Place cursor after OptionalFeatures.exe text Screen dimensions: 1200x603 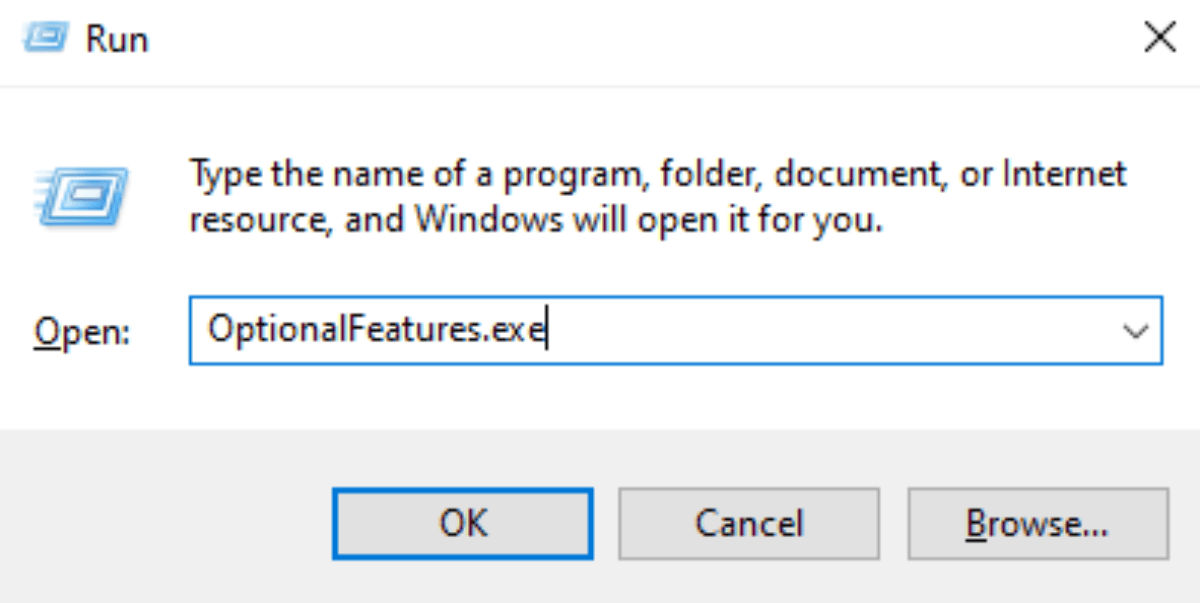pyautogui.click(x=546, y=330)
